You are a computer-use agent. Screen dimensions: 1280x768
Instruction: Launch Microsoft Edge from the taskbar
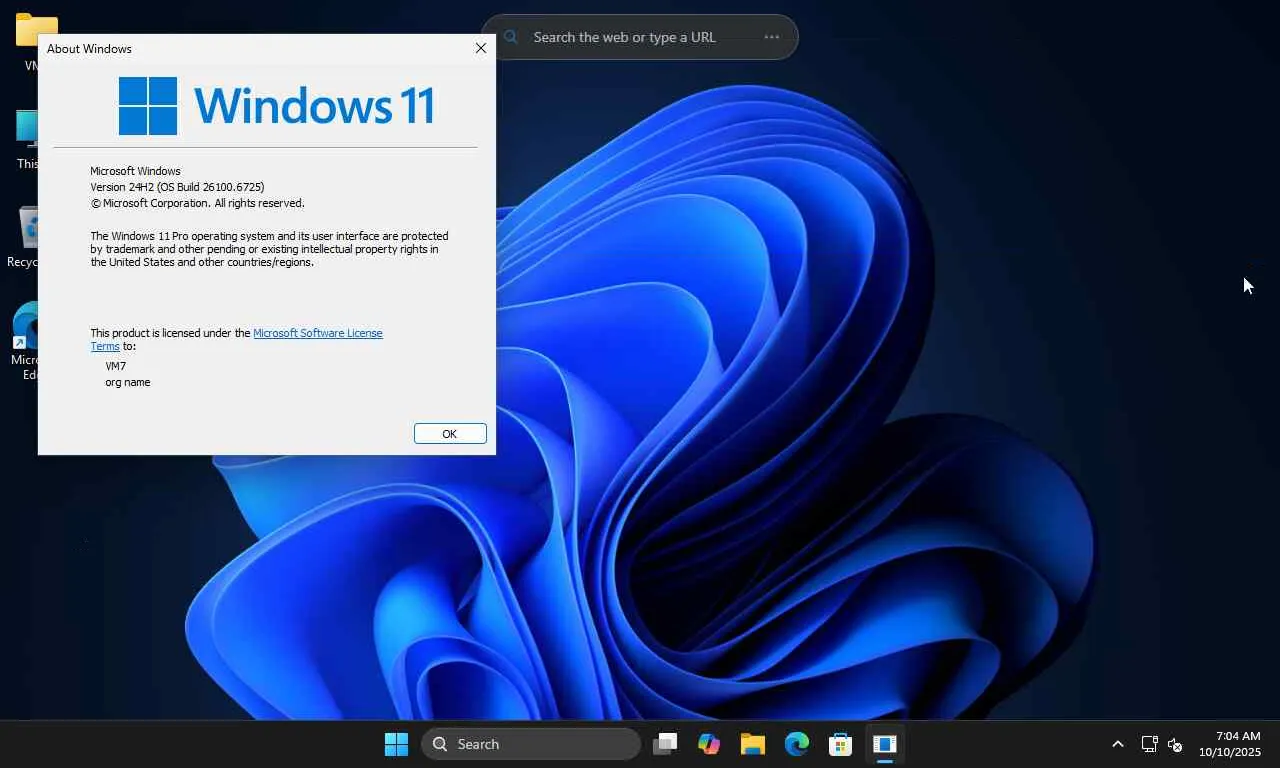[x=797, y=744]
